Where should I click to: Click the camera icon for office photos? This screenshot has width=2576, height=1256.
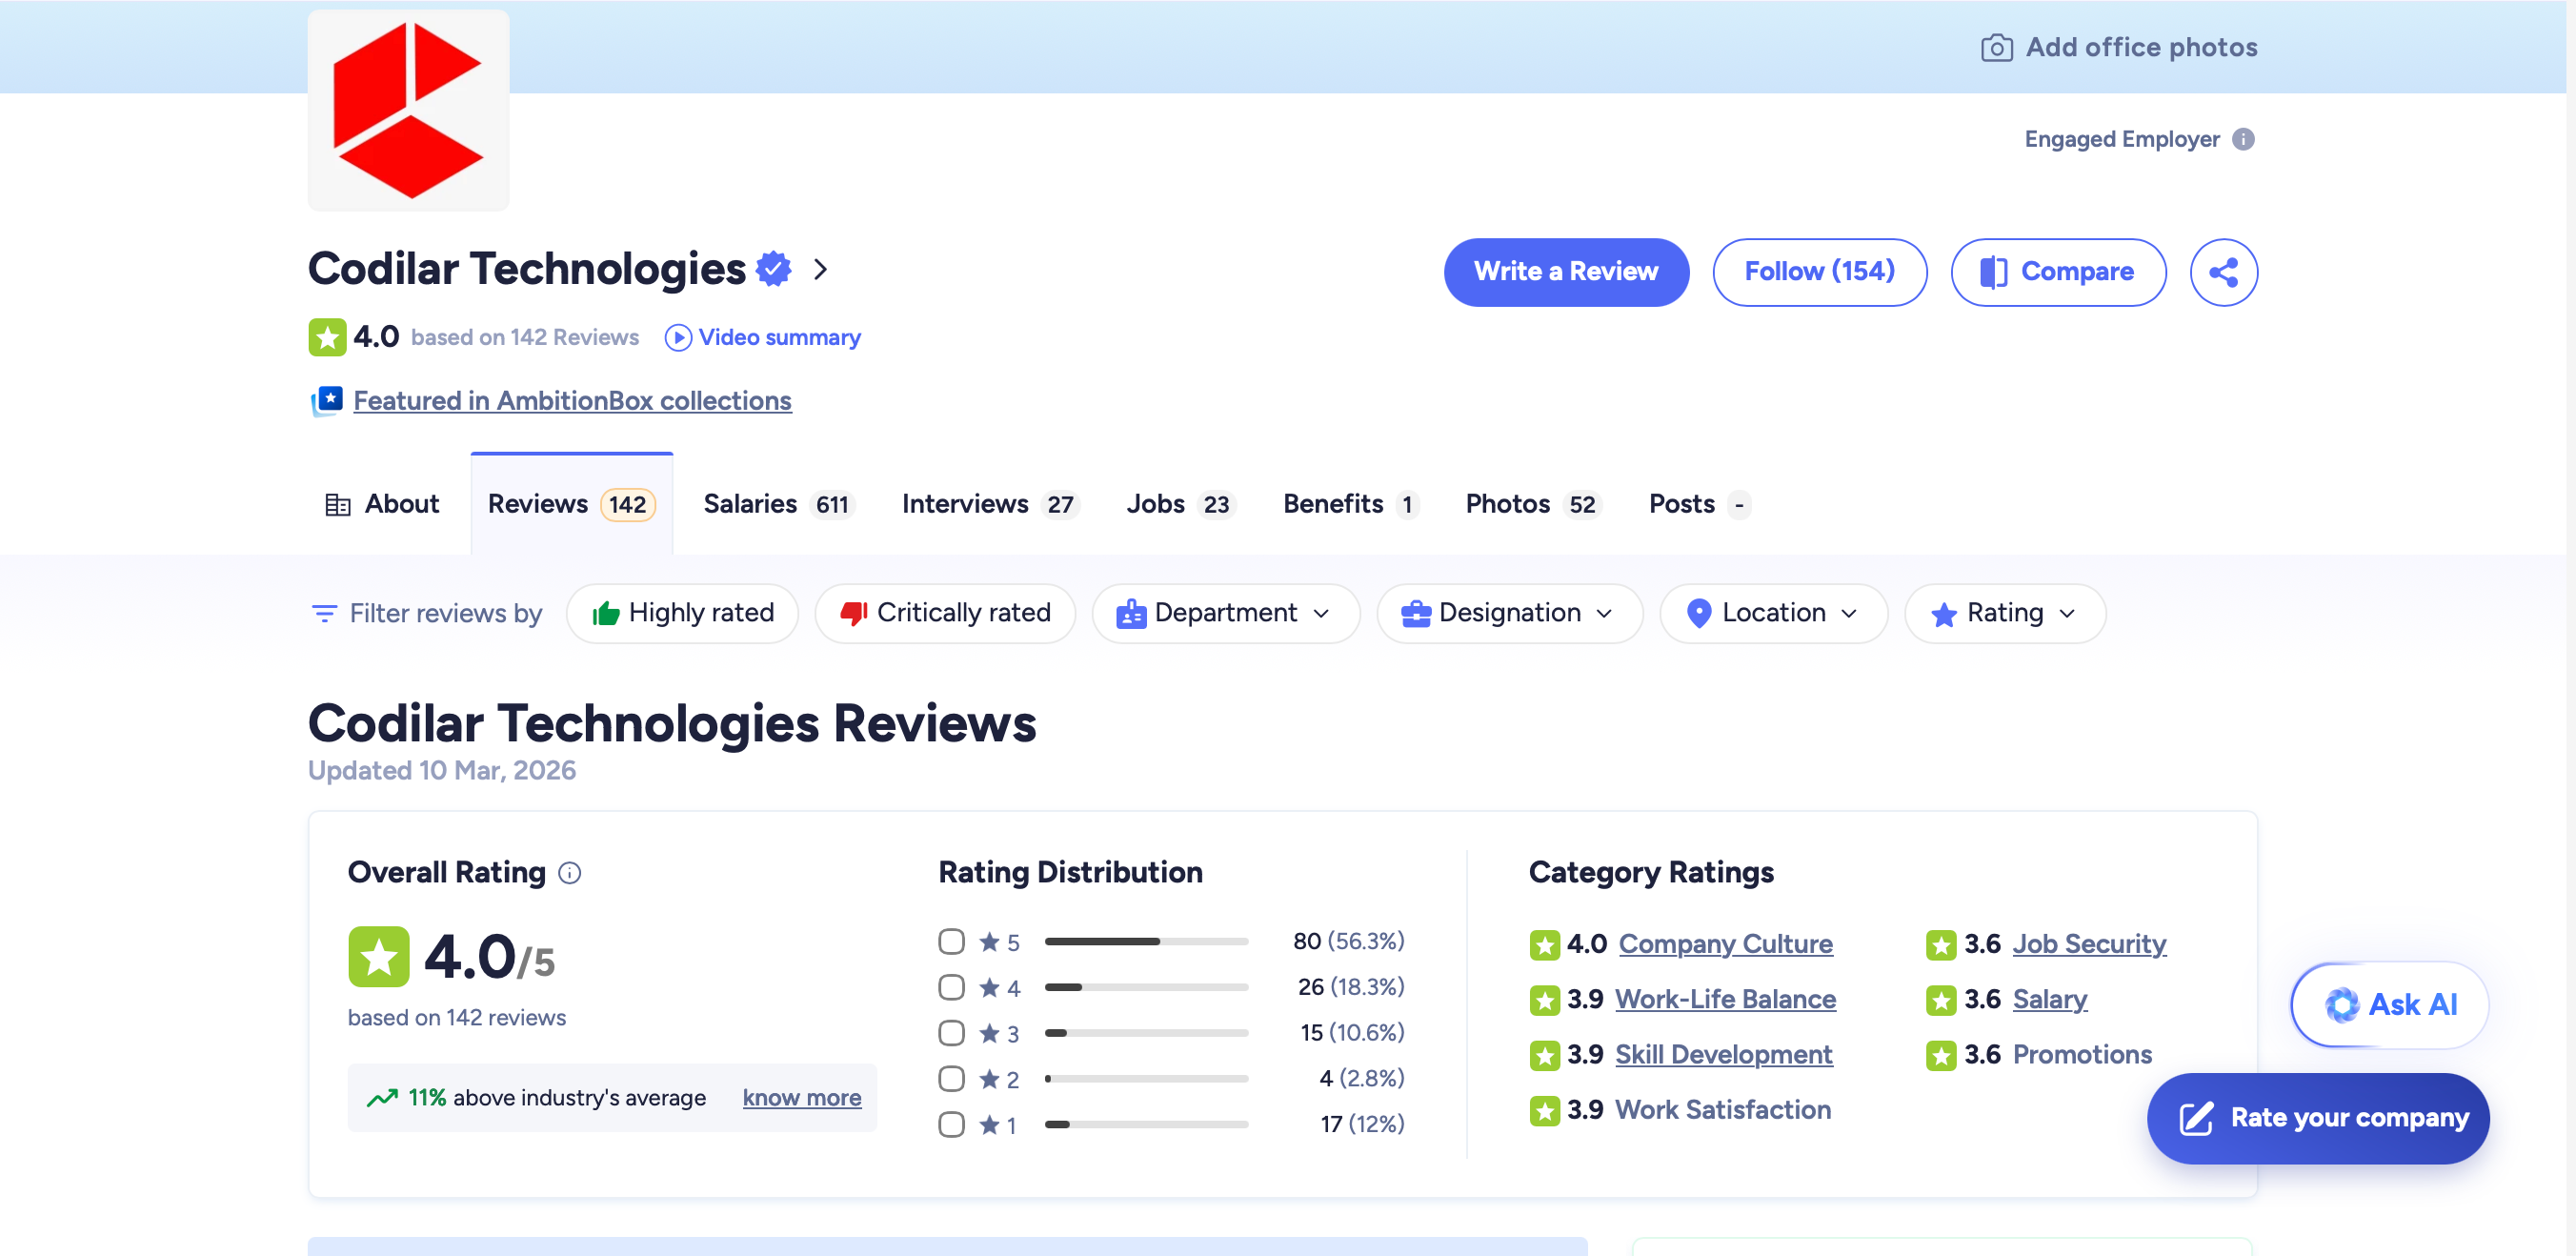point(1996,48)
